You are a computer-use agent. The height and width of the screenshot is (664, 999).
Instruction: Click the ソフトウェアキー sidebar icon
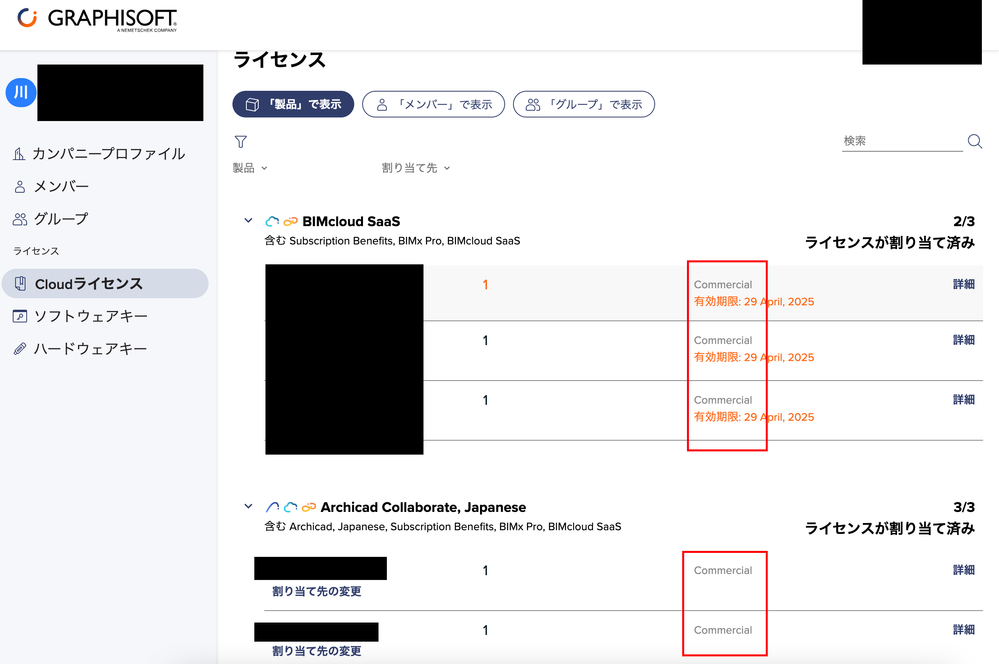[20, 316]
